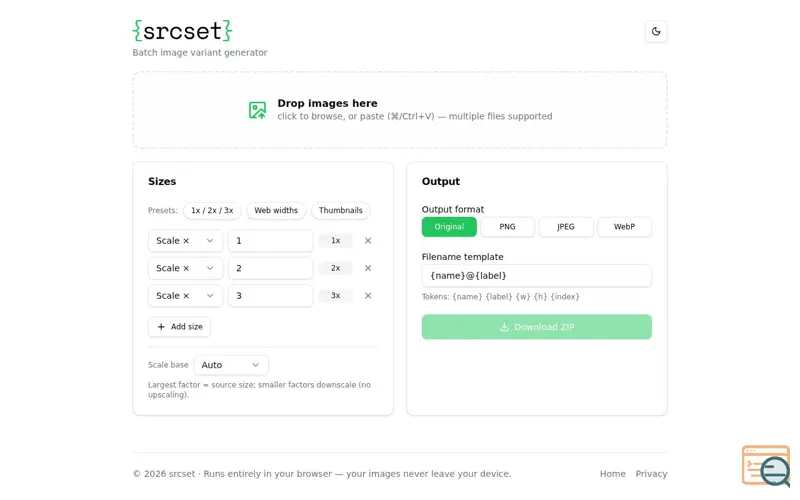Remove the 1x size row
Image resolution: width=800 pixels, height=500 pixels.
[368, 241]
